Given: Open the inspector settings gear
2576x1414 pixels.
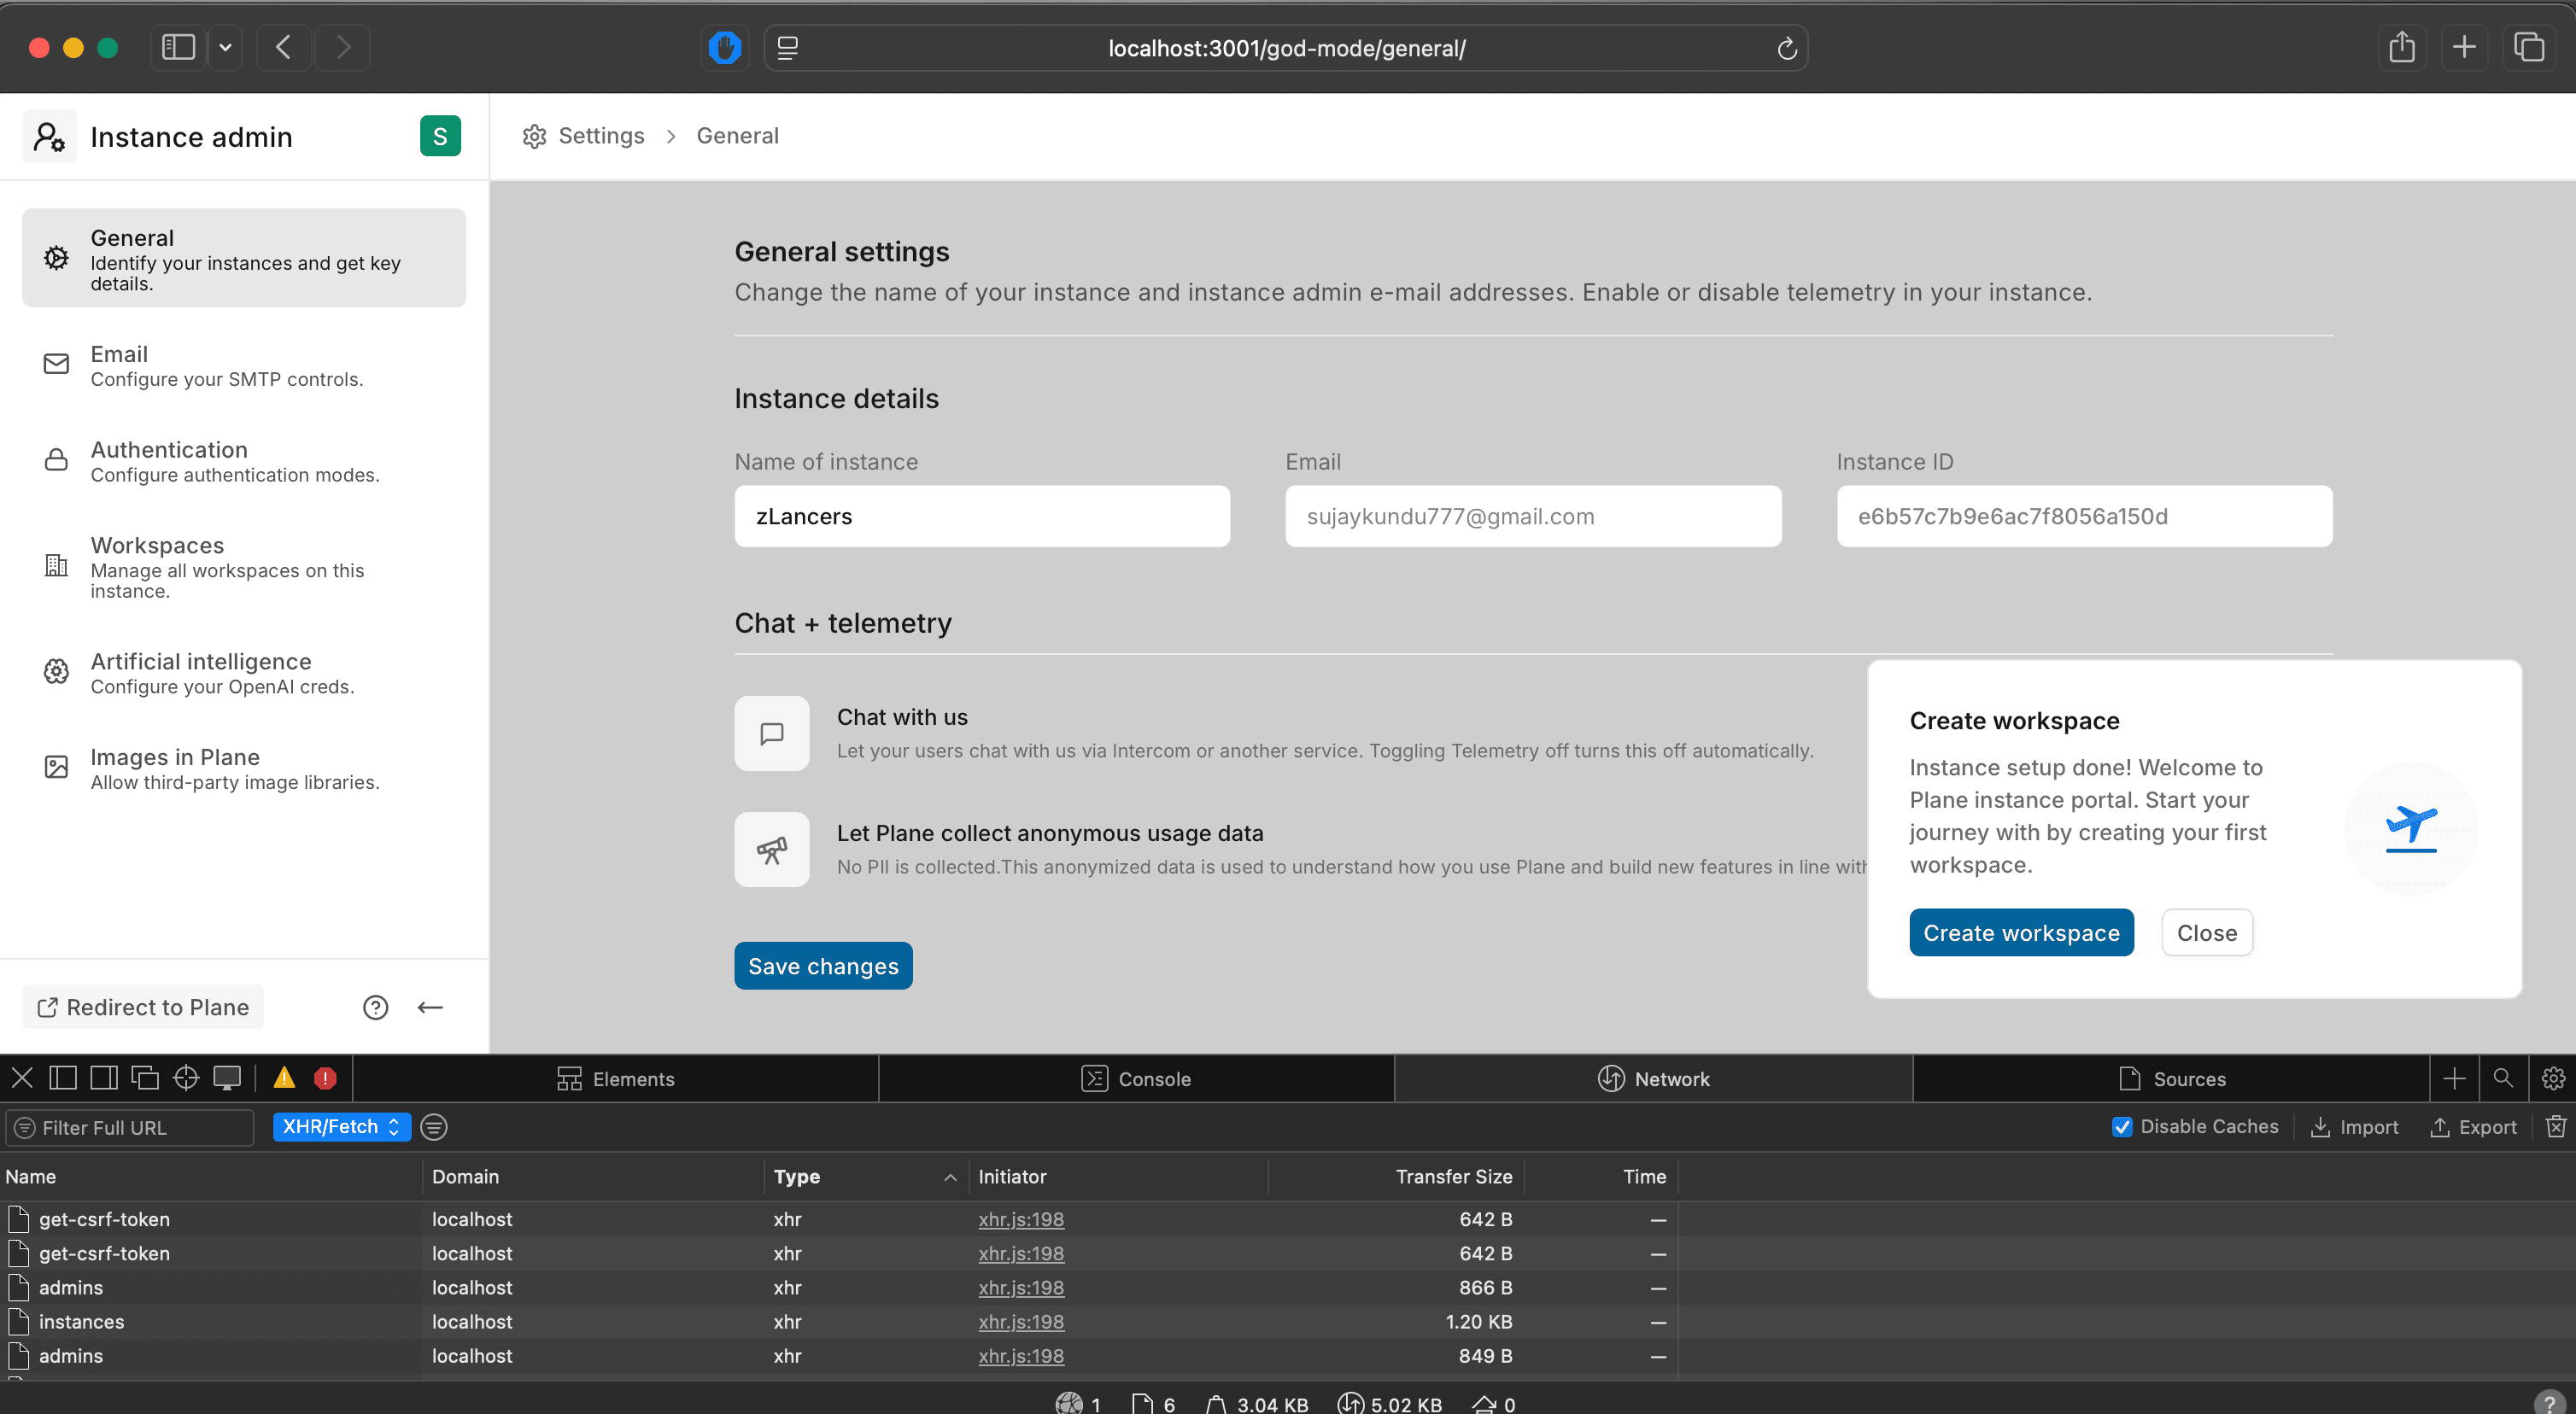Looking at the screenshot, I should pos(2553,1078).
